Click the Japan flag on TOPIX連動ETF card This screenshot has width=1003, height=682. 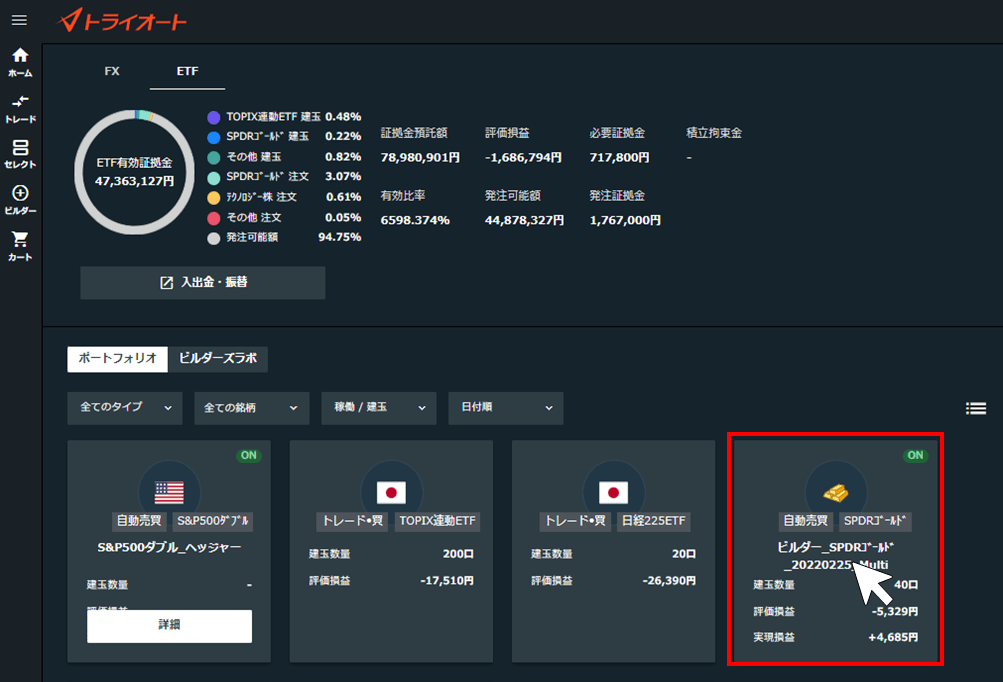coord(391,492)
